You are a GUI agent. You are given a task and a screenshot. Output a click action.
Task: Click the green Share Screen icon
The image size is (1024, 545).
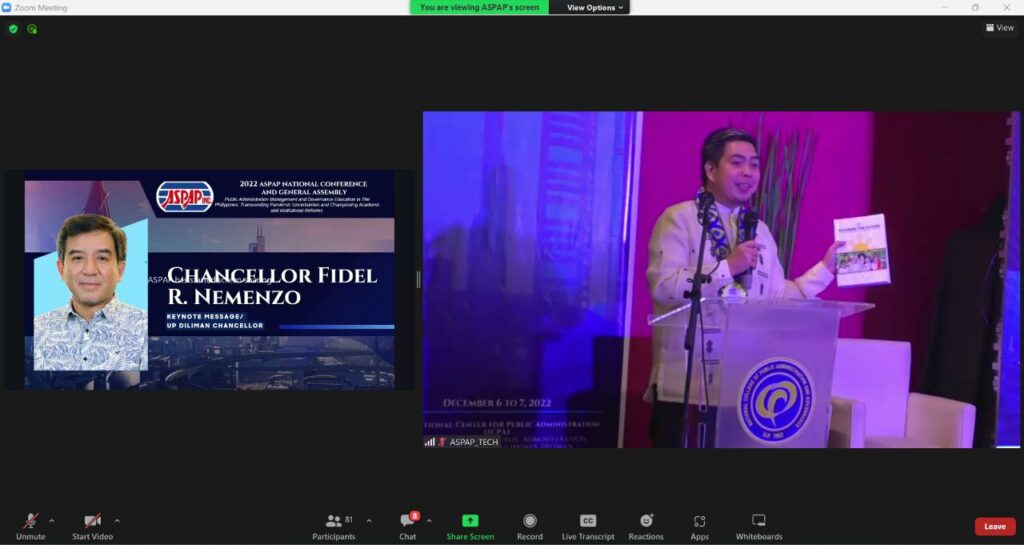[x=470, y=521]
